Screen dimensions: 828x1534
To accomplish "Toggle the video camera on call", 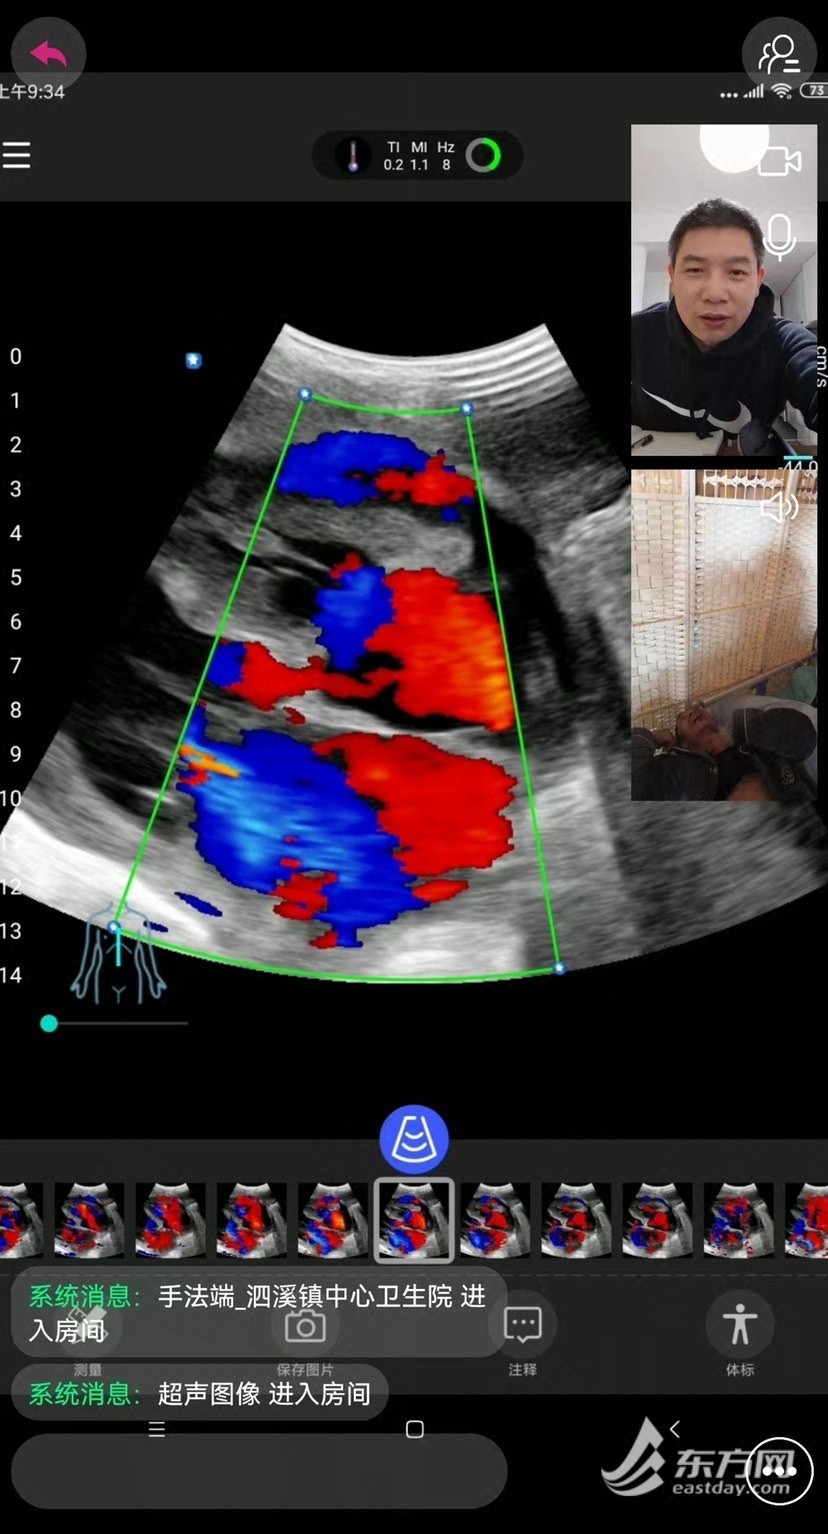I will pos(779,161).
